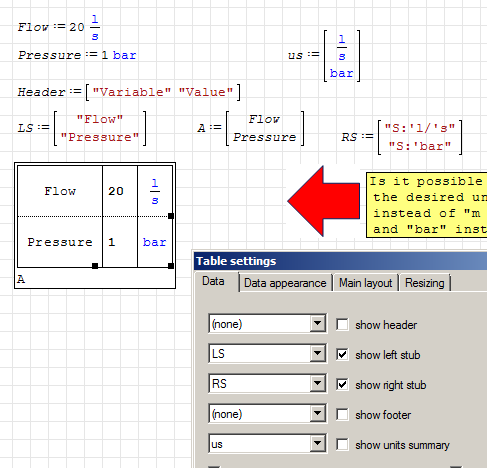Click the l/s unit in the table

(155, 191)
